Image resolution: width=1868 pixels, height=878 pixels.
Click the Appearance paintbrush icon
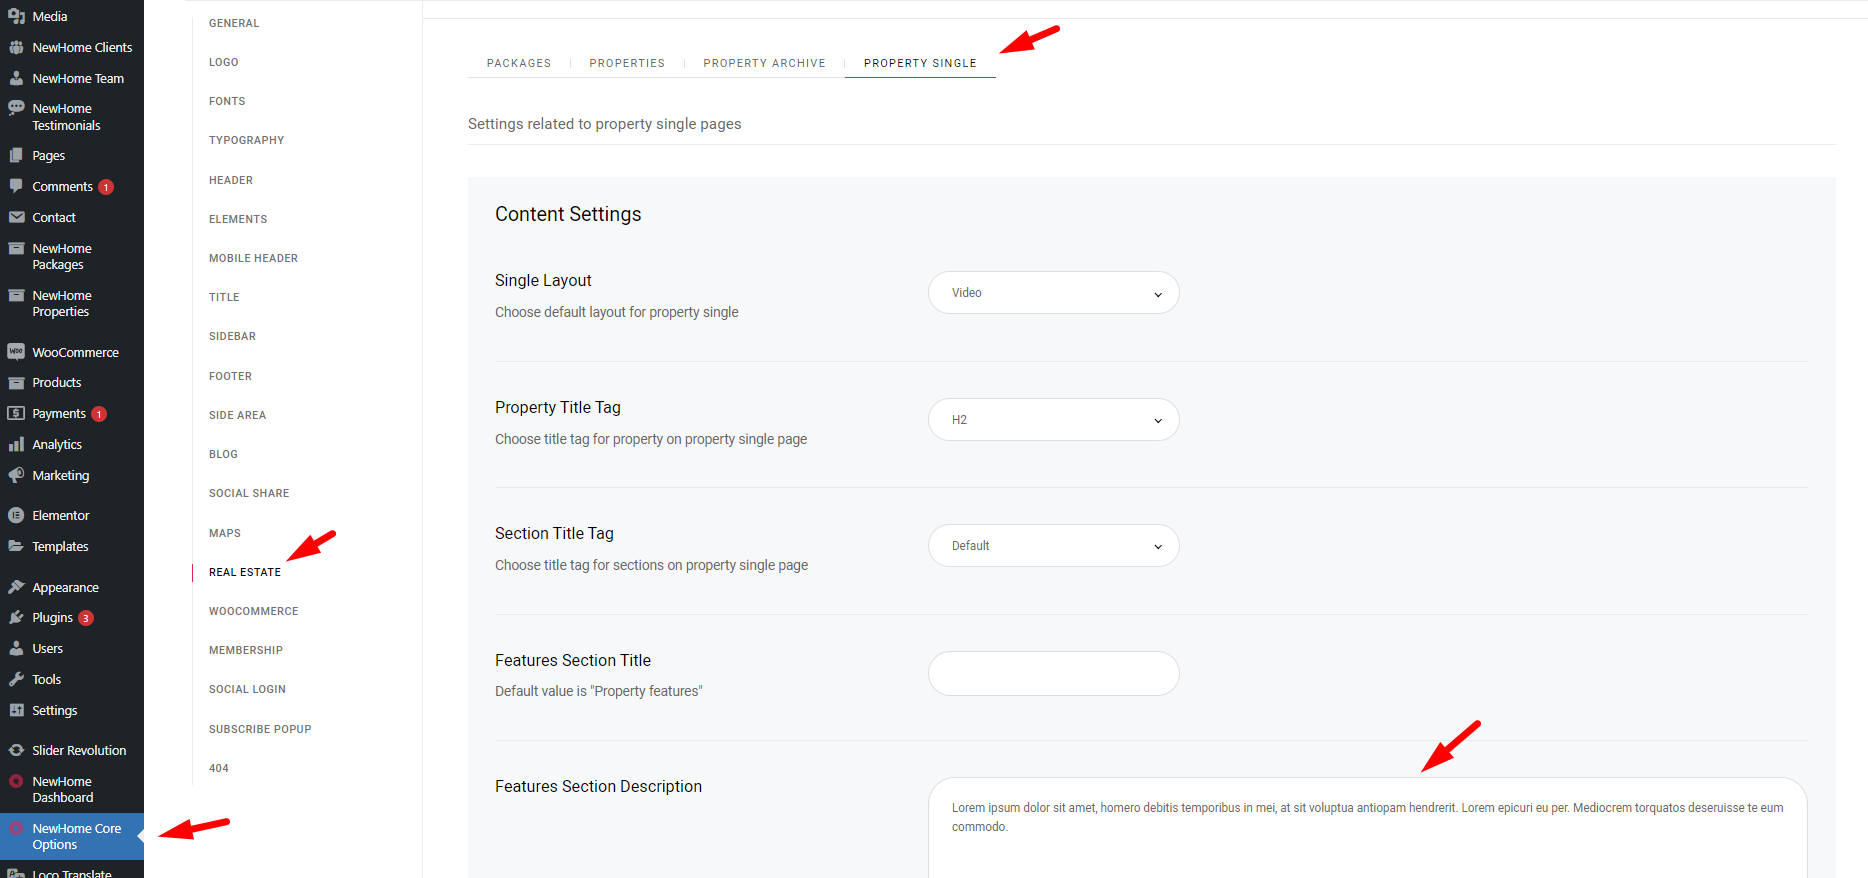tap(16, 587)
